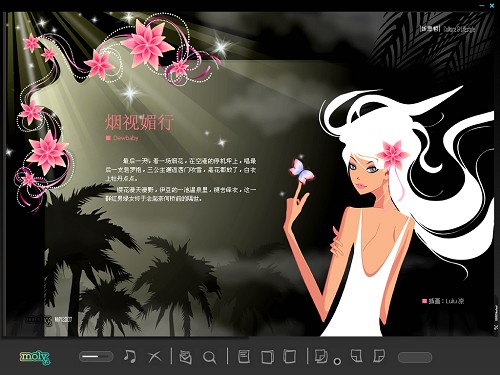The image size is (500, 375).
Task: Click the crossed-lines tool icon beside music note
Action: pyautogui.click(x=155, y=357)
